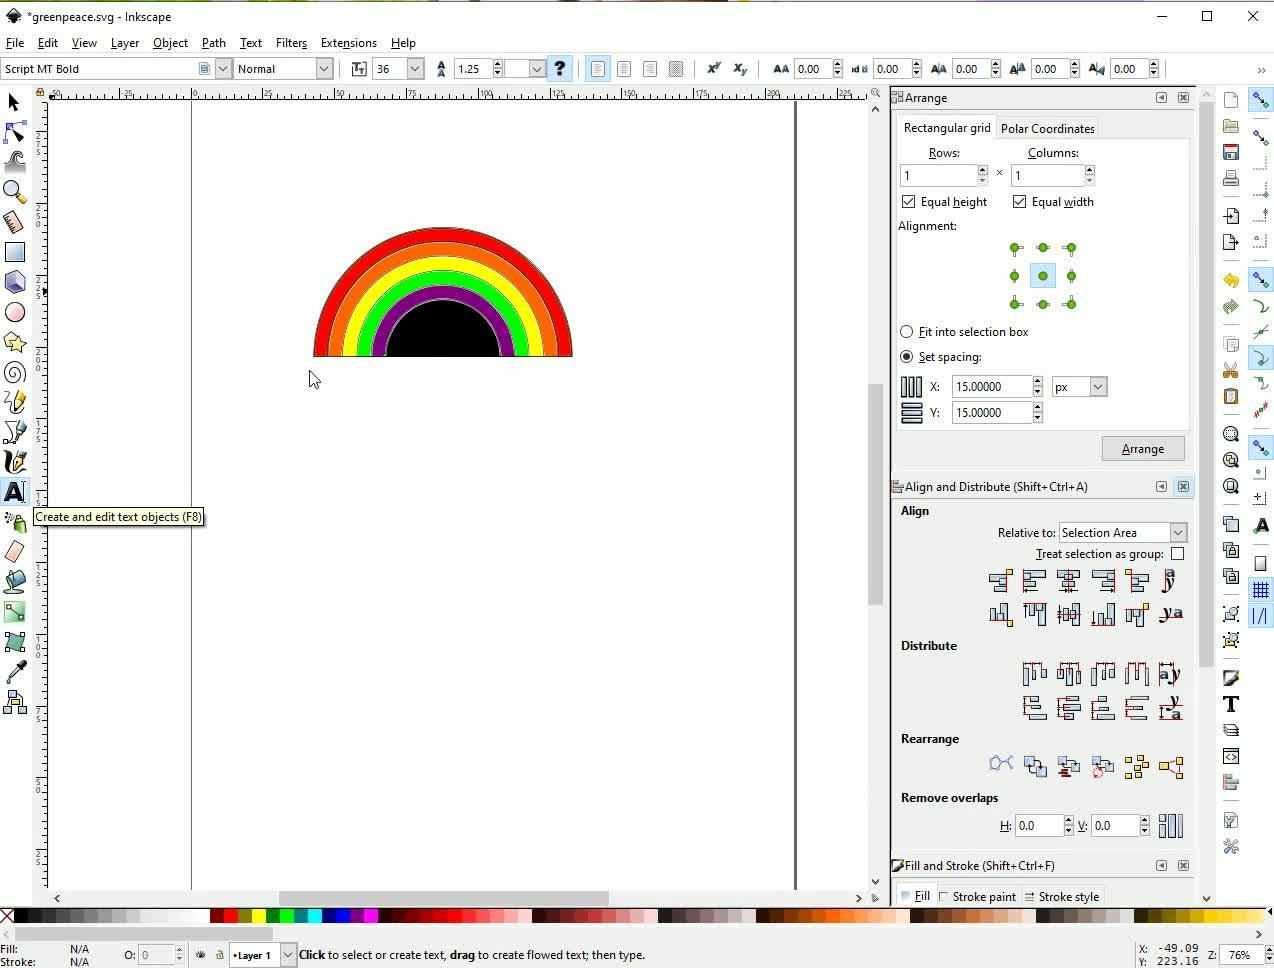Switch to the Polar Coordinates tab
Viewport: 1274px width, 968px height.
coord(1047,129)
